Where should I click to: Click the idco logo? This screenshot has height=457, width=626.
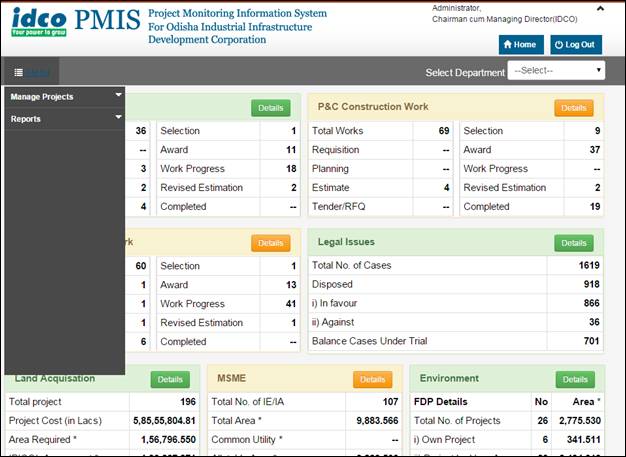pos(39,22)
